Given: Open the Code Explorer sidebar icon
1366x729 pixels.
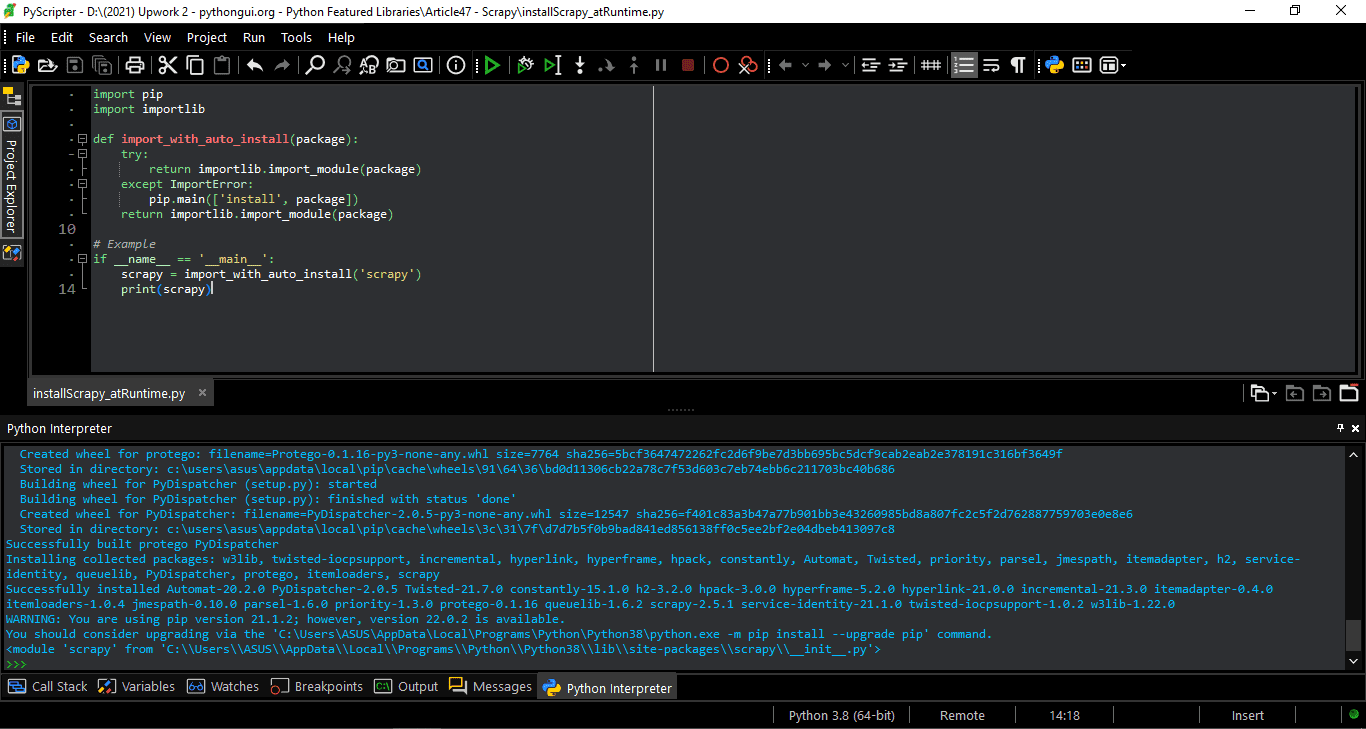Looking at the screenshot, I should tap(12, 253).
